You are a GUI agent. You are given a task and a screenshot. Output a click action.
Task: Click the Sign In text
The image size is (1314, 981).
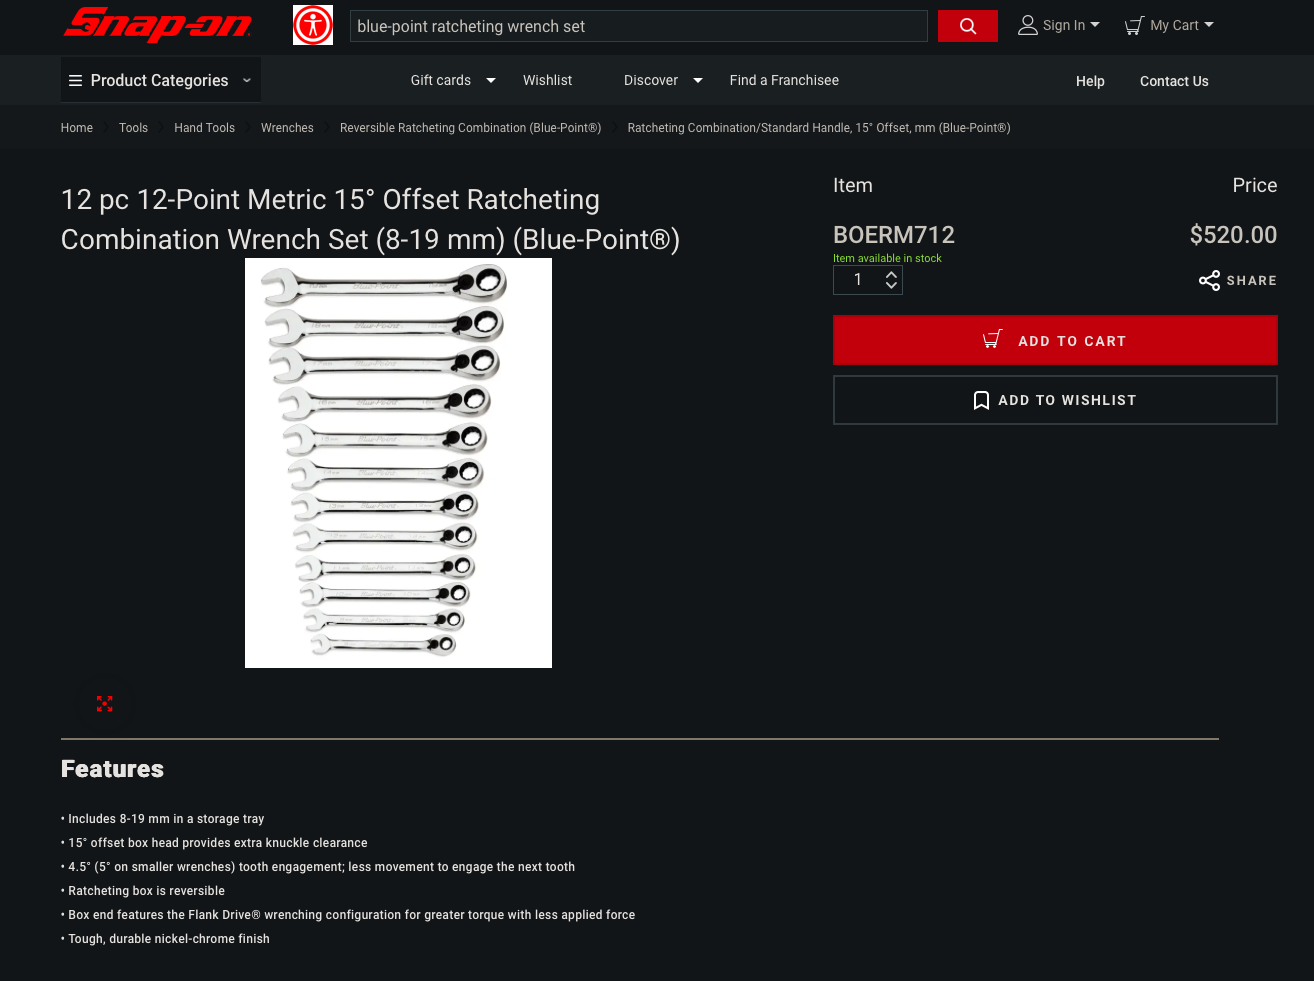(x=1064, y=26)
